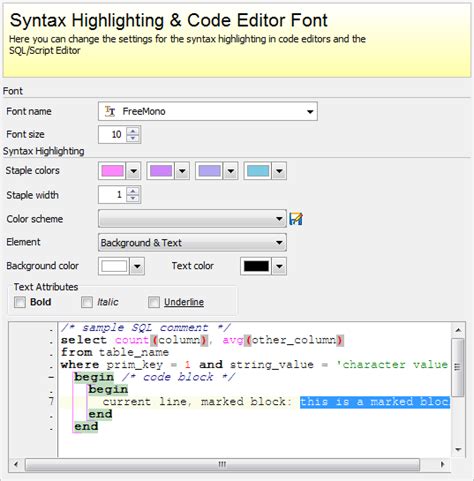474x481 pixels.
Task: Open the Color scheme dropdown
Action: [x=279, y=219]
